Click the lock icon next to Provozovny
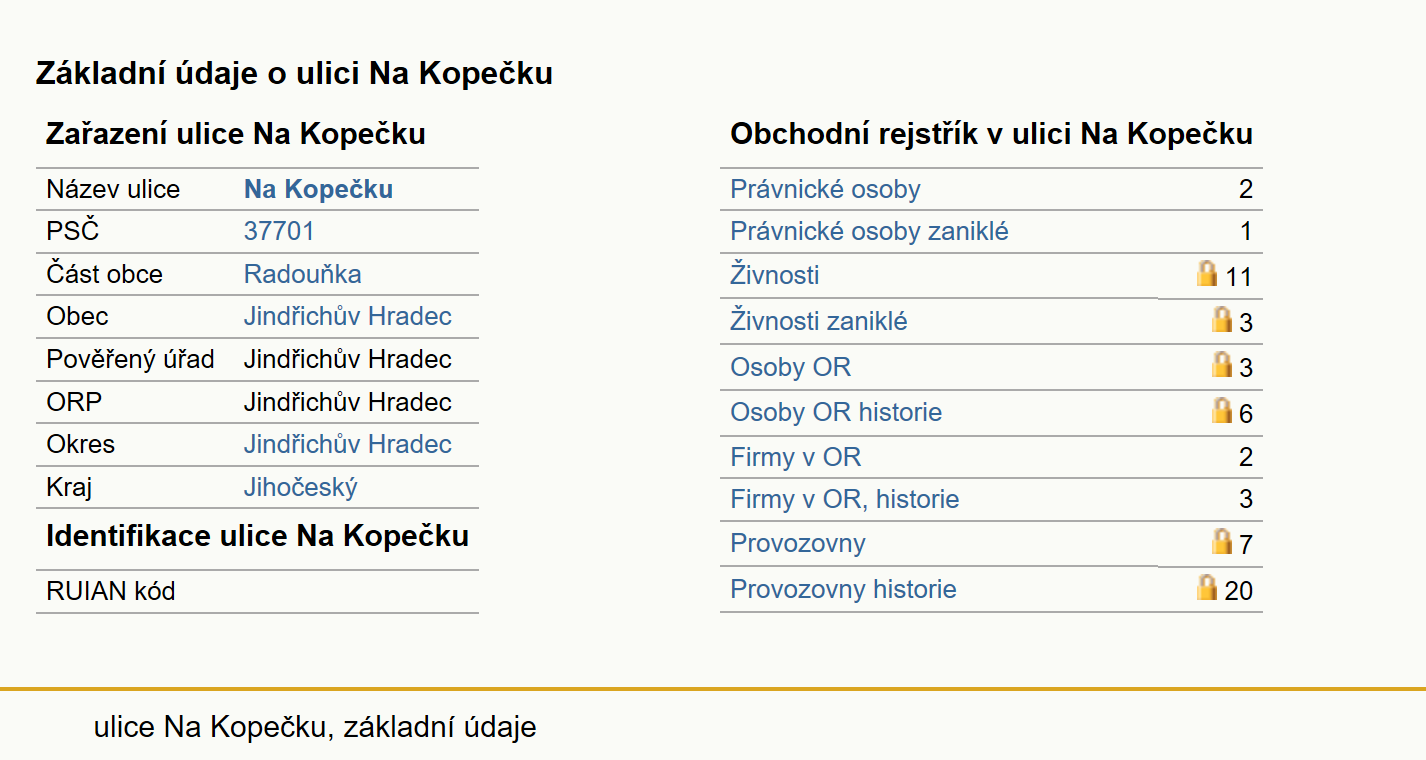 [1221, 541]
